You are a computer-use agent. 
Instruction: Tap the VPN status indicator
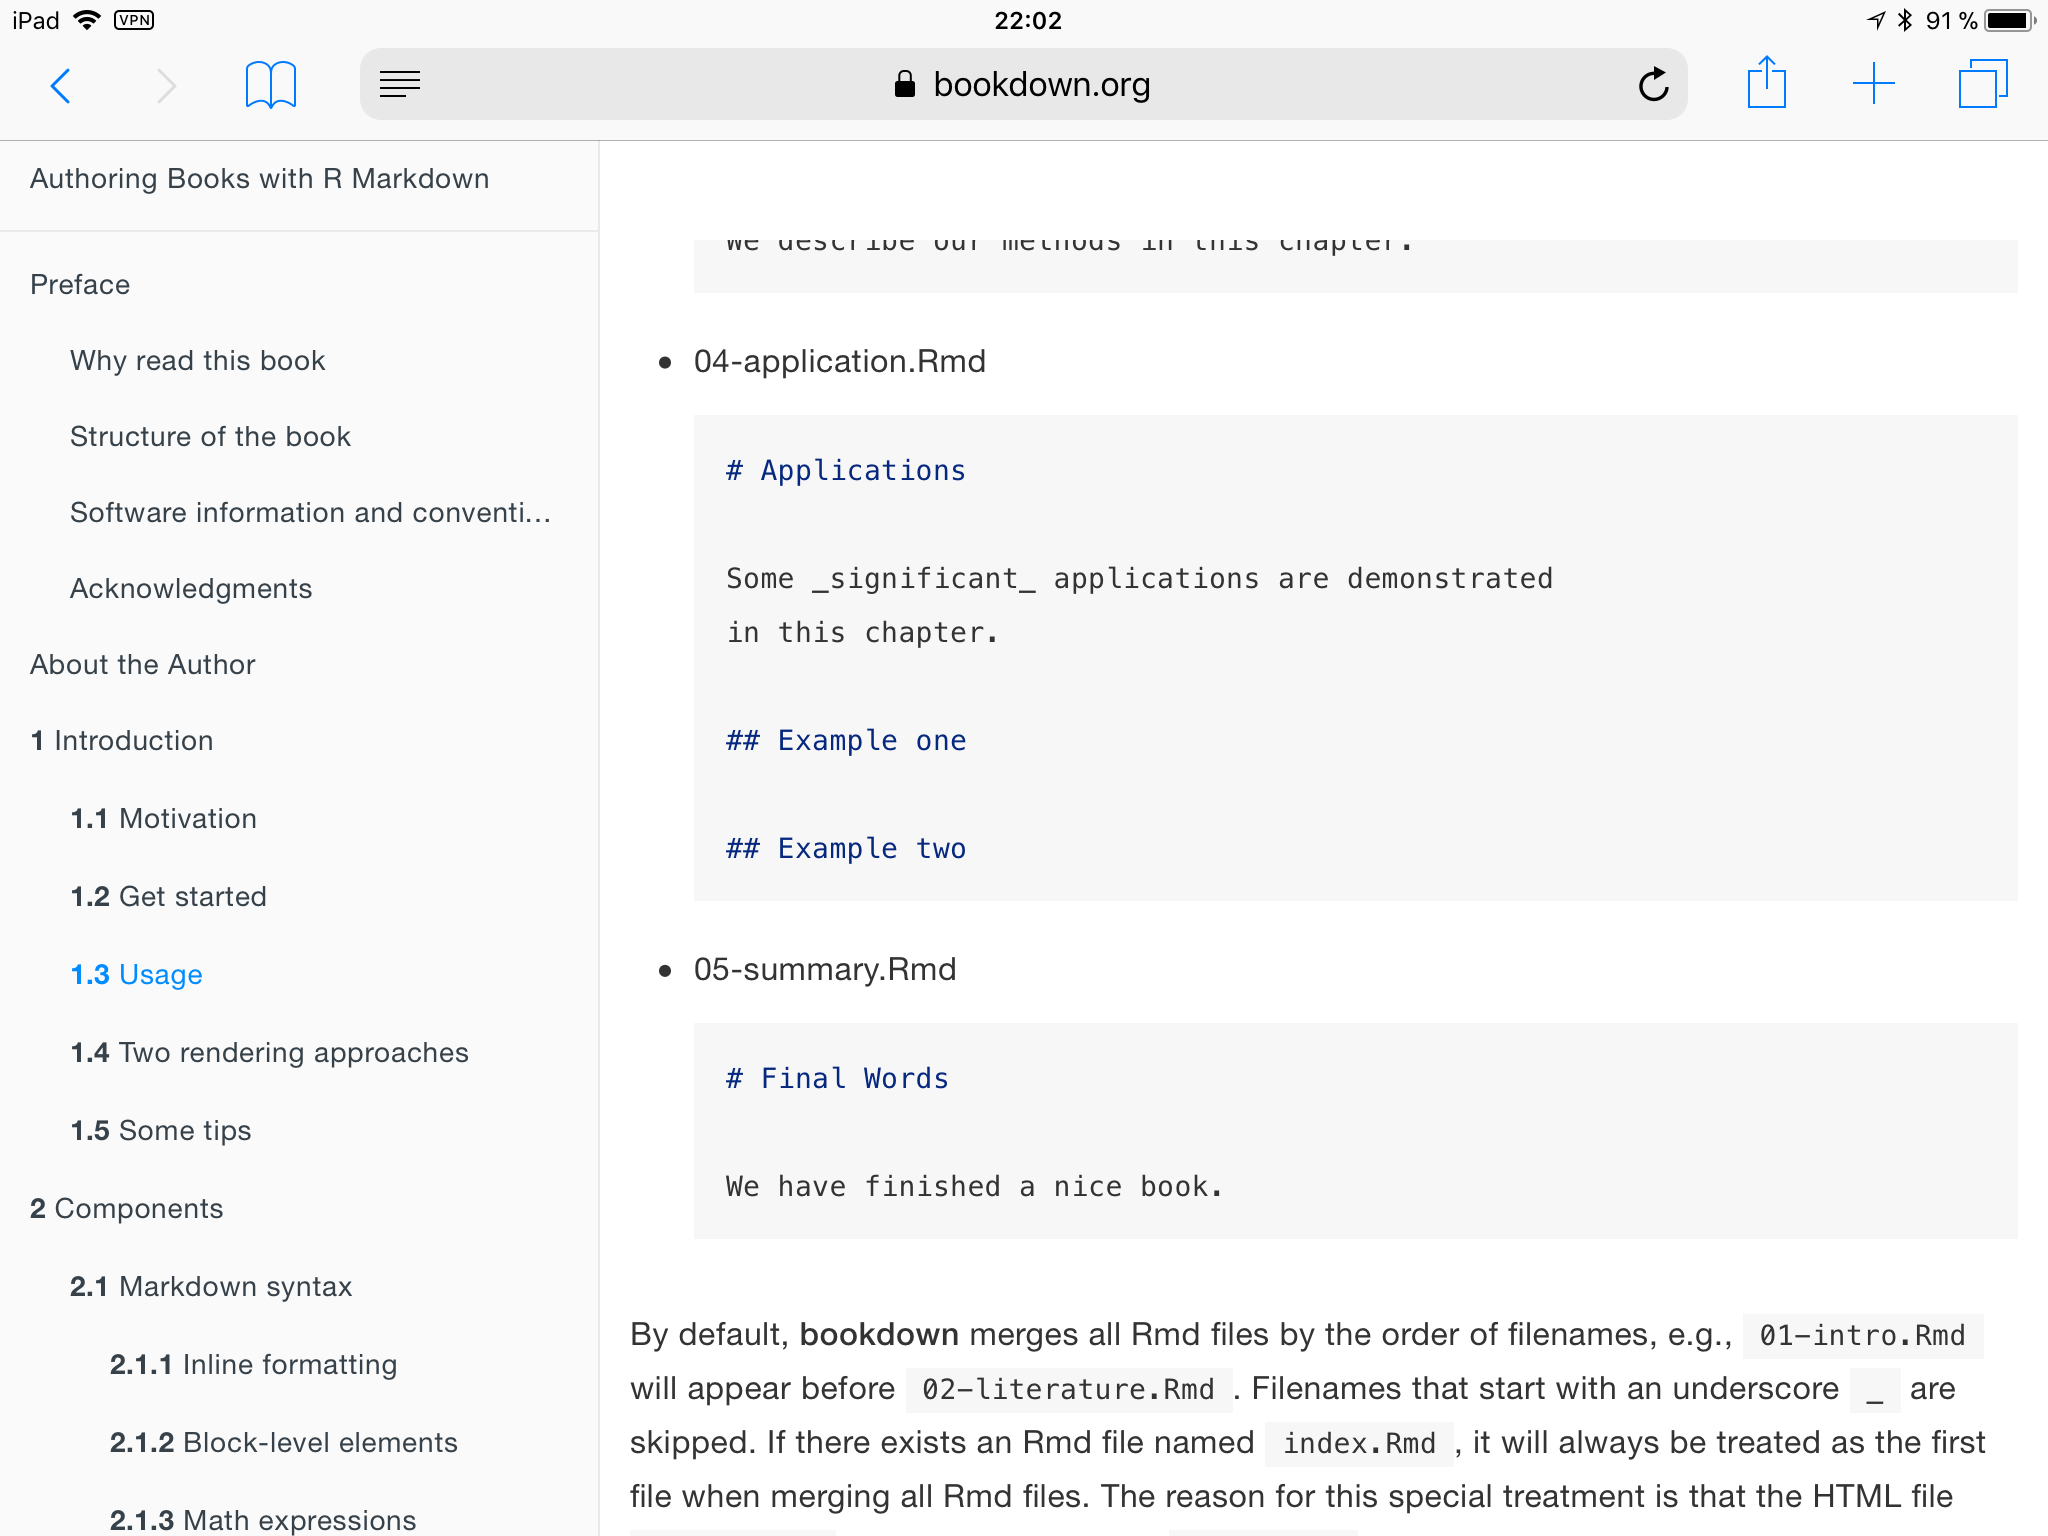click(134, 20)
